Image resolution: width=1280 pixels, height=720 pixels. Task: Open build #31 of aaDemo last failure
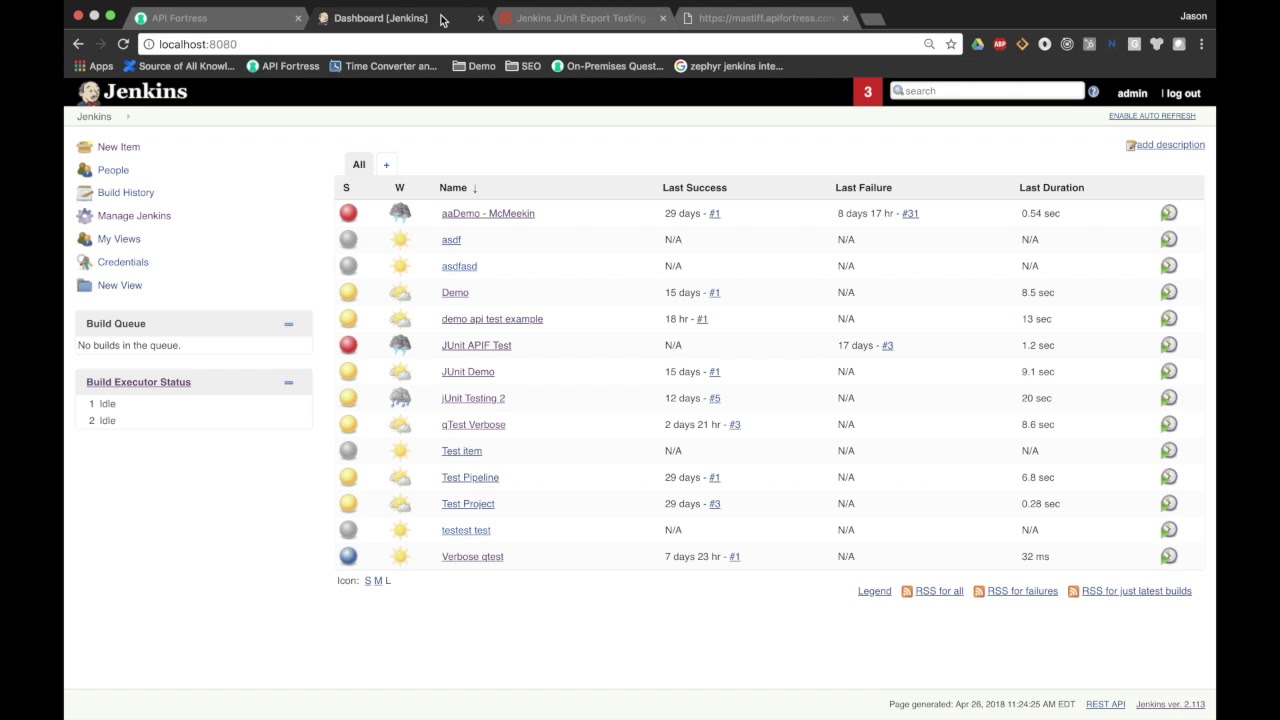(x=910, y=213)
